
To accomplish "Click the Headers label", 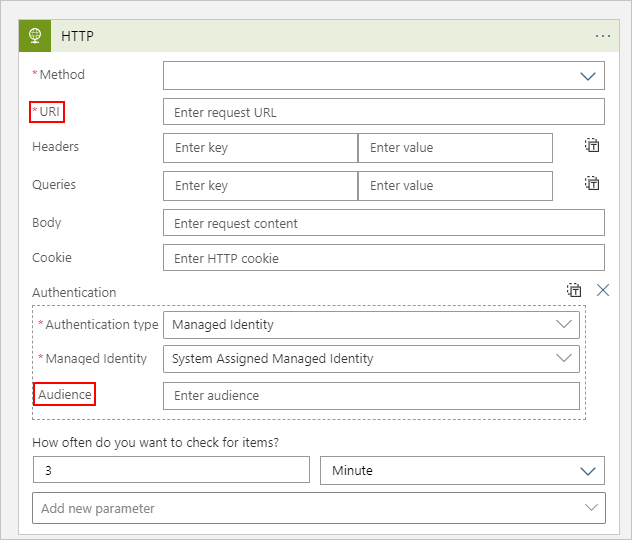I will [55, 147].
